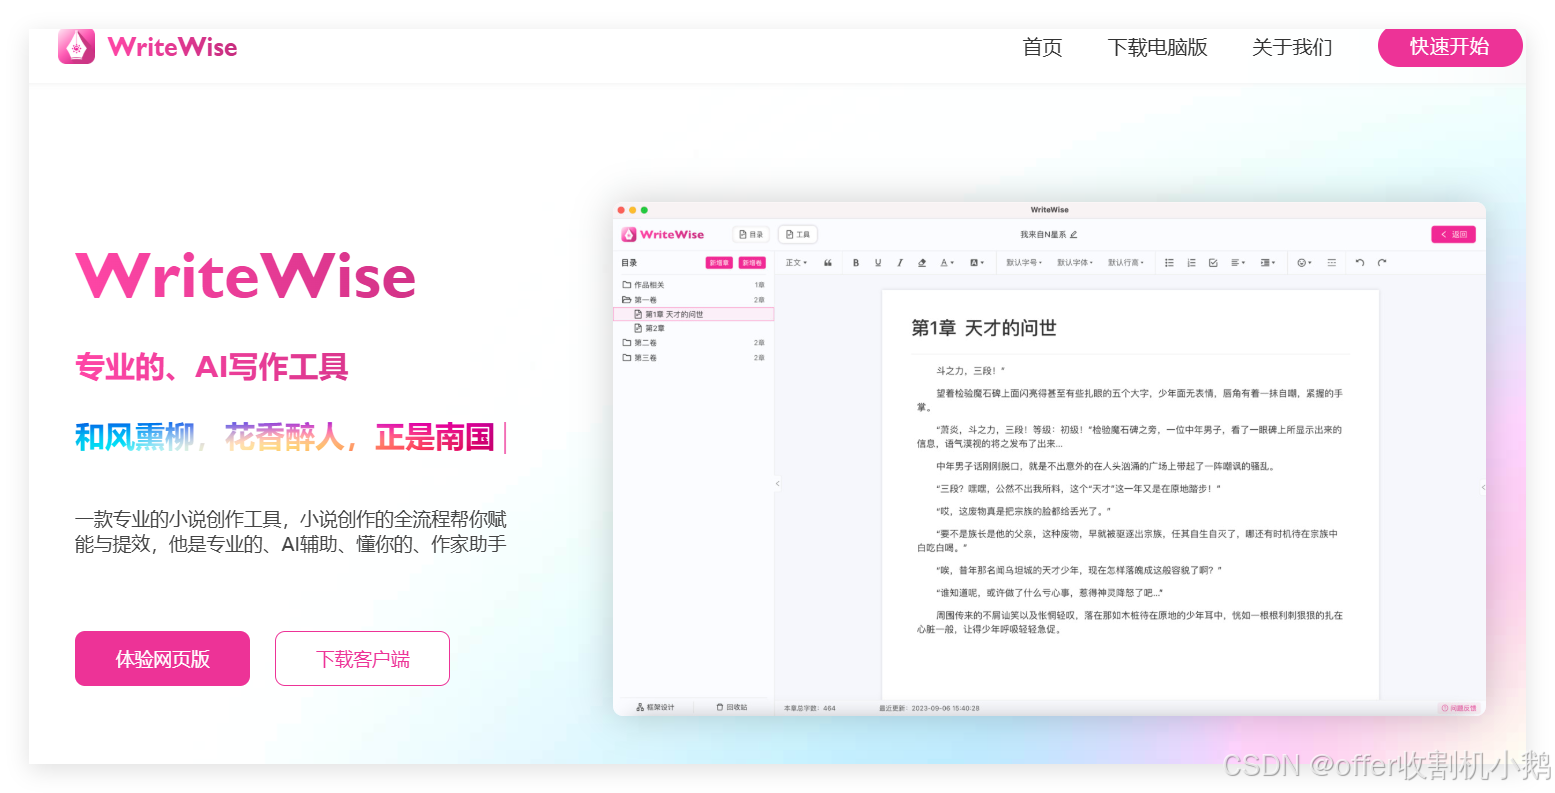This screenshot has width=1555, height=793.
Task: Open the 框架设计 panel at bottom left
Action: (x=655, y=707)
